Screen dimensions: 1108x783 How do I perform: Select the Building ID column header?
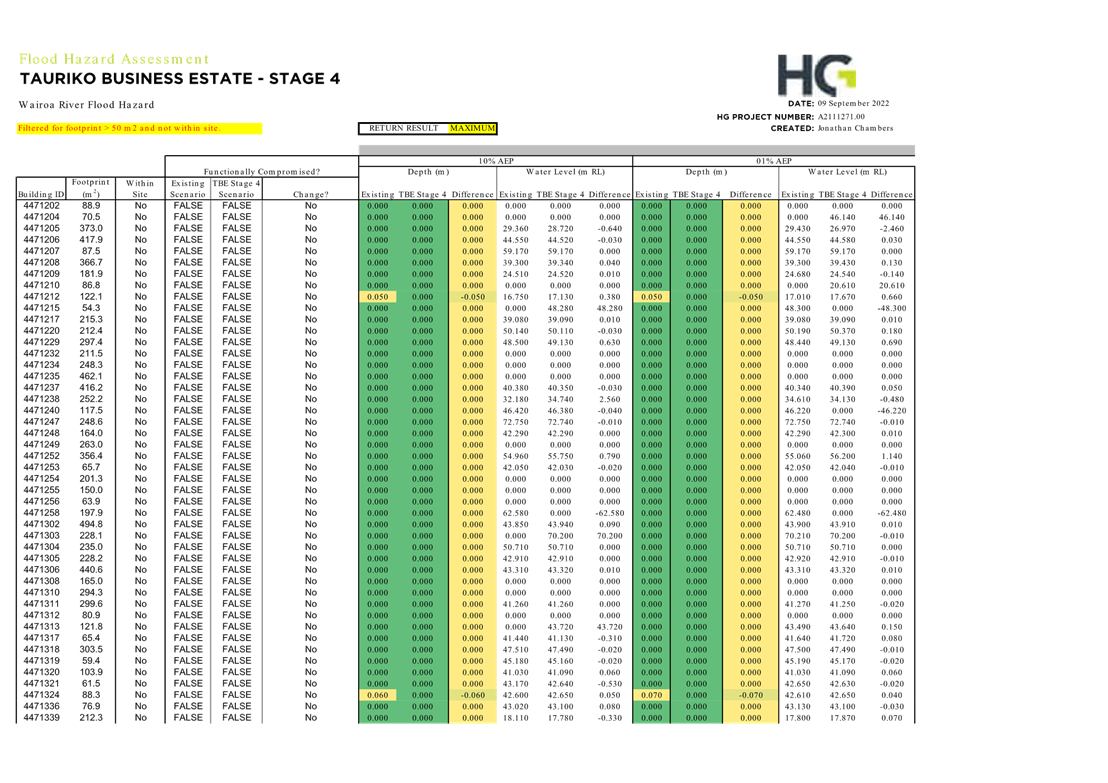coord(41,194)
